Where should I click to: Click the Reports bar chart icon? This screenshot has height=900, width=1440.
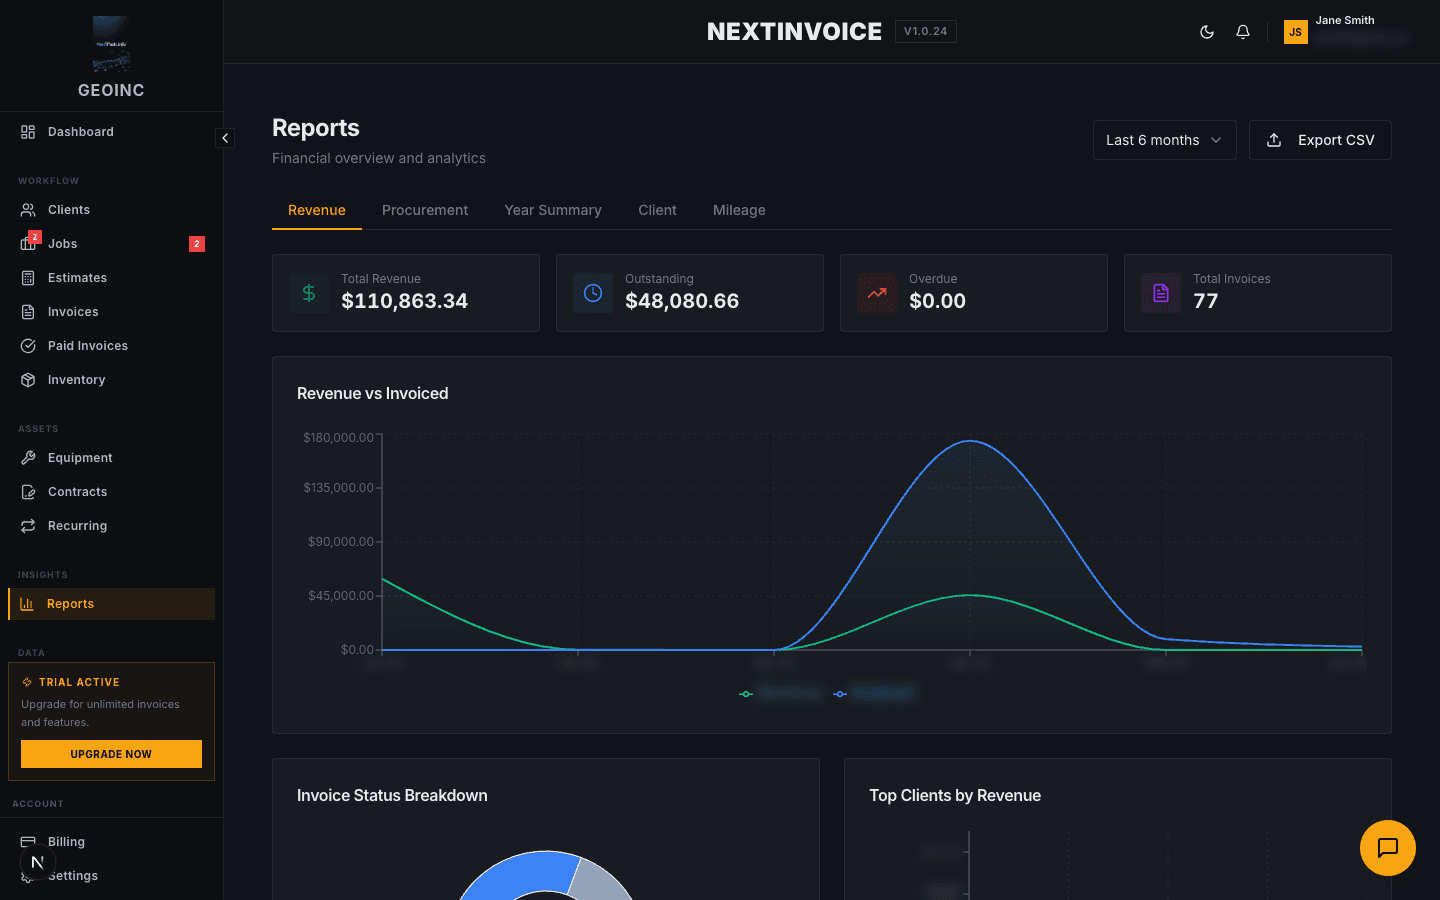[x=27, y=604]
